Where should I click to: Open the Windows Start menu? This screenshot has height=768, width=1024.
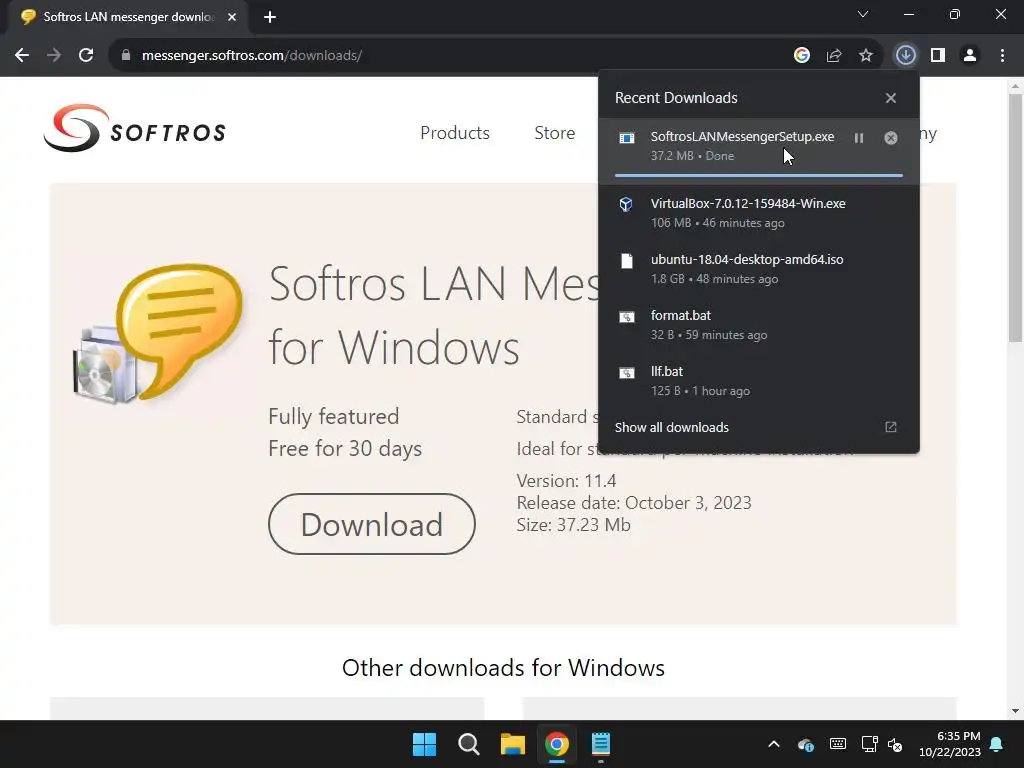424,744
